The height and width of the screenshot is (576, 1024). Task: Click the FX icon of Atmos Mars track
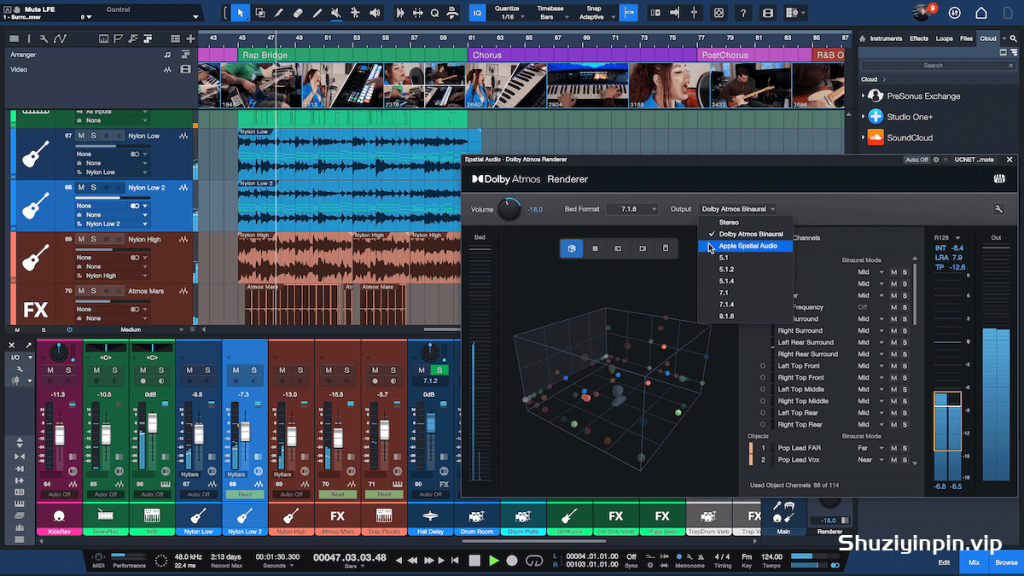point(35,308)
